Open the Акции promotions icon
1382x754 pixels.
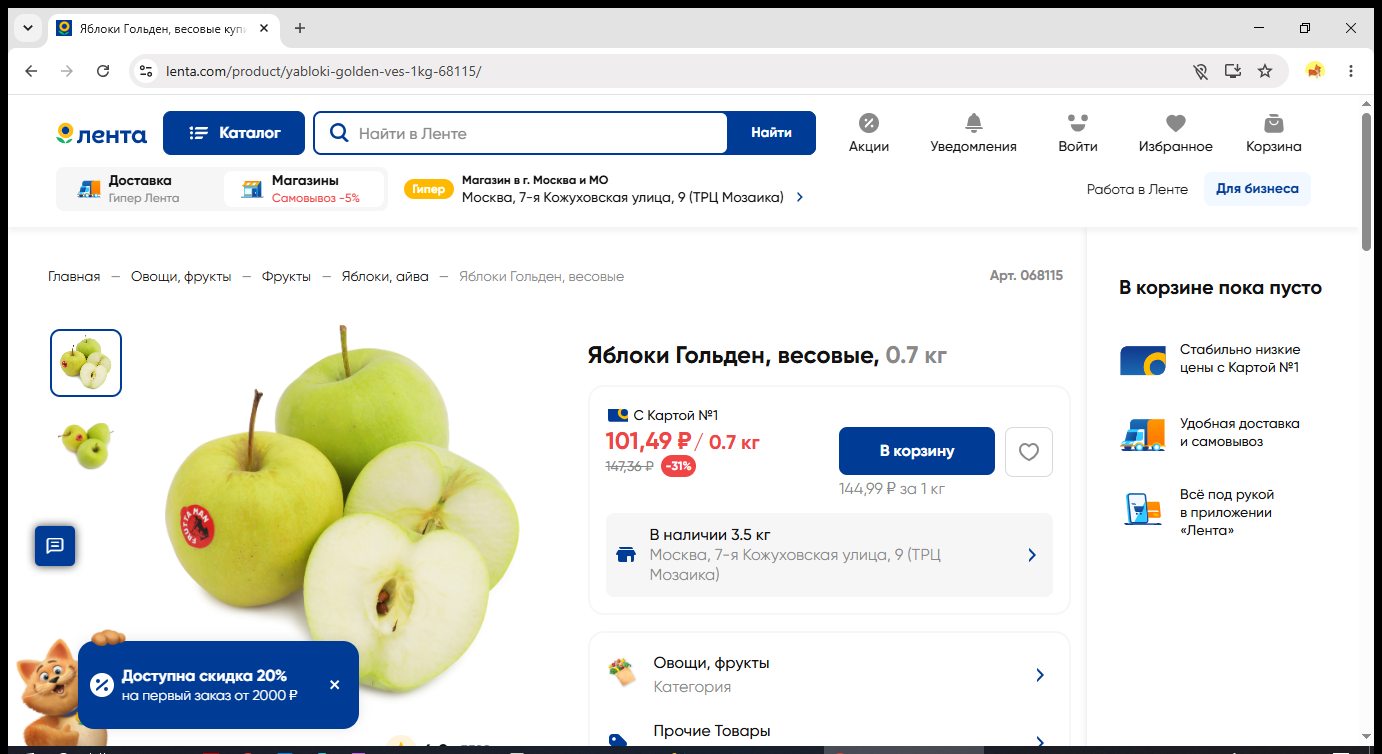coord(869,133)
